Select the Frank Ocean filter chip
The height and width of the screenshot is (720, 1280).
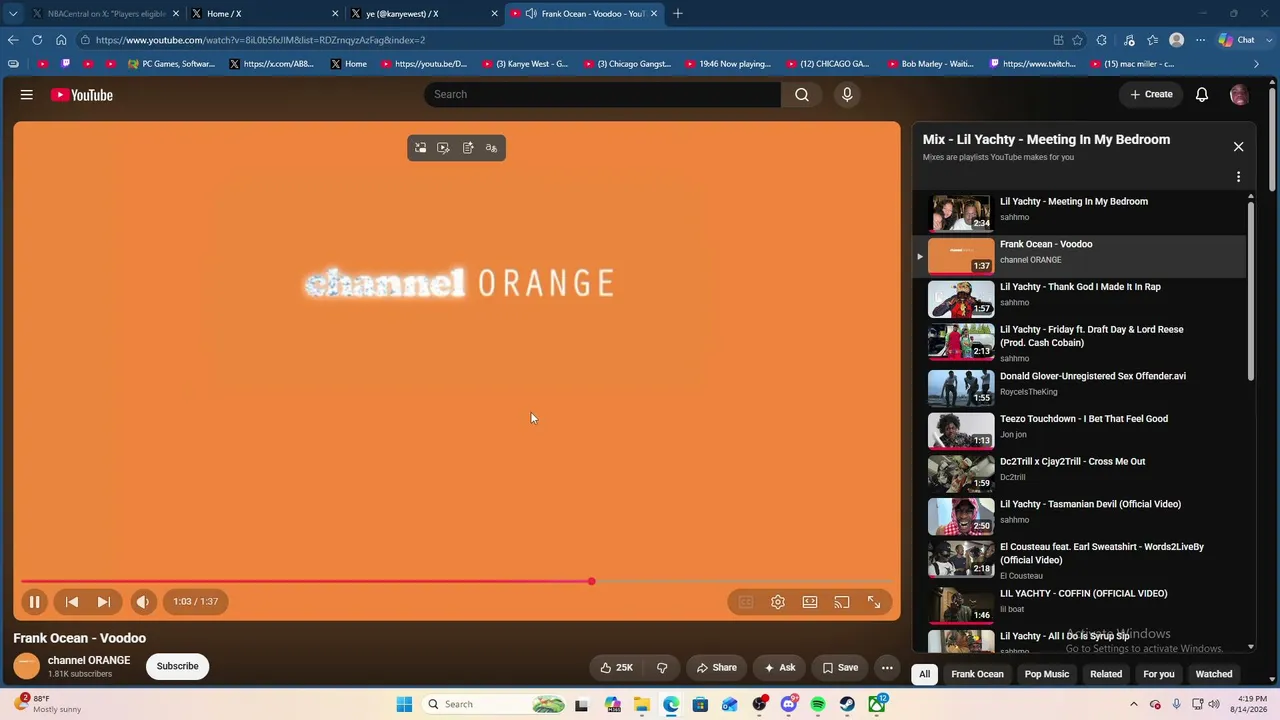point(977,674)
